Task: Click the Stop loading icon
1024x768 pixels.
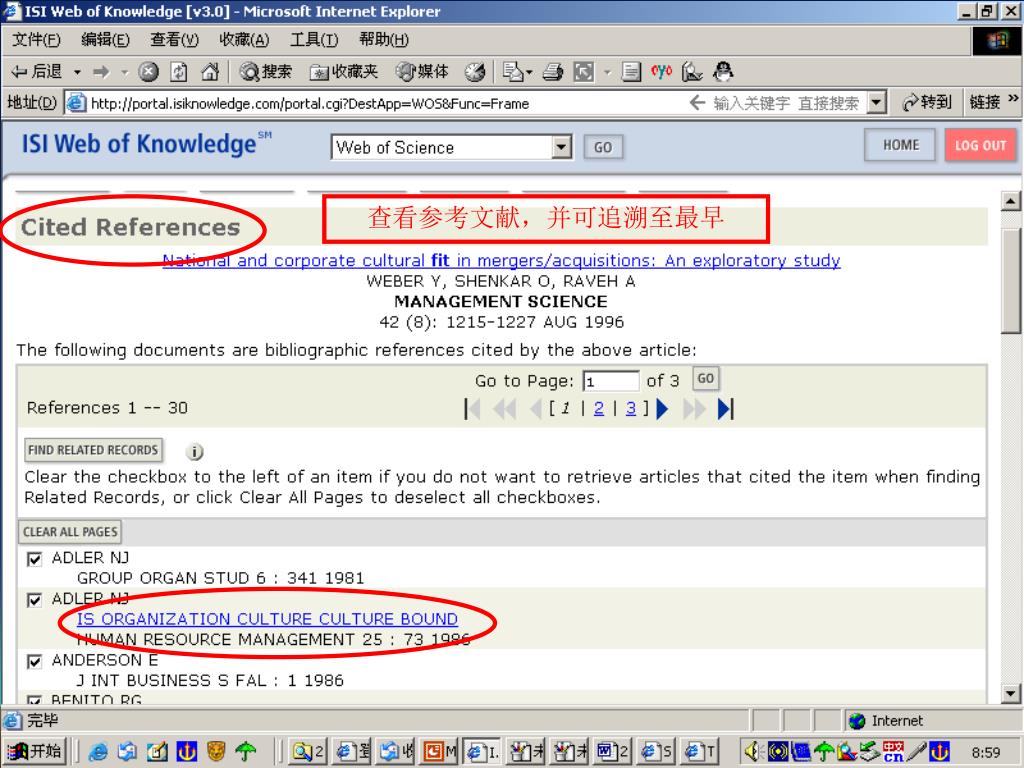Action: (149, 71)
